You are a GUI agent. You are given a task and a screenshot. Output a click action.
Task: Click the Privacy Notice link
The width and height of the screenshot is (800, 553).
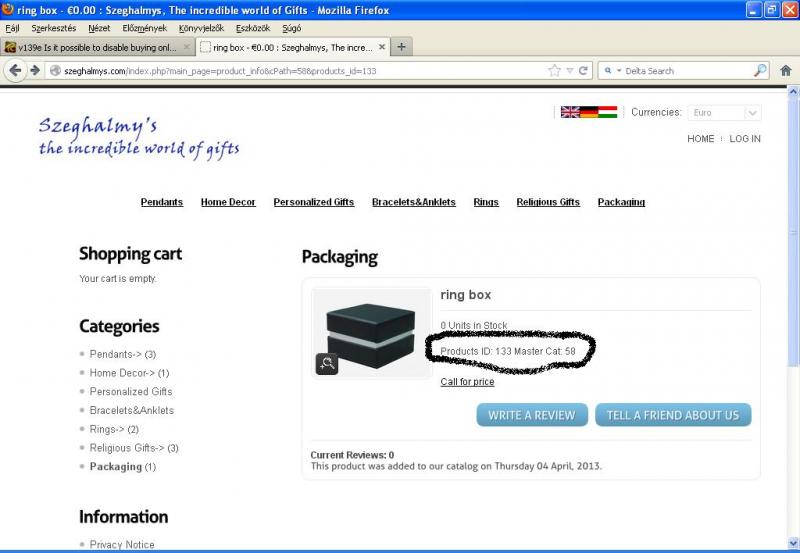(x=122, y=544)
